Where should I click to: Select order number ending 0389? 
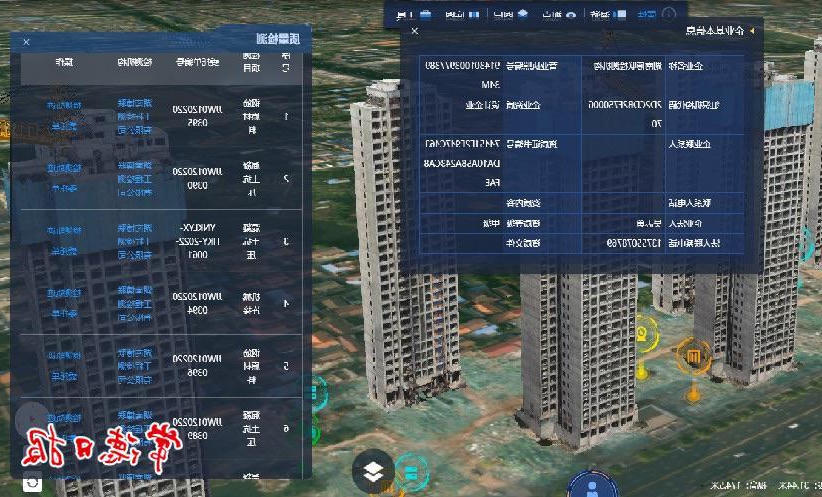[198, 428]
